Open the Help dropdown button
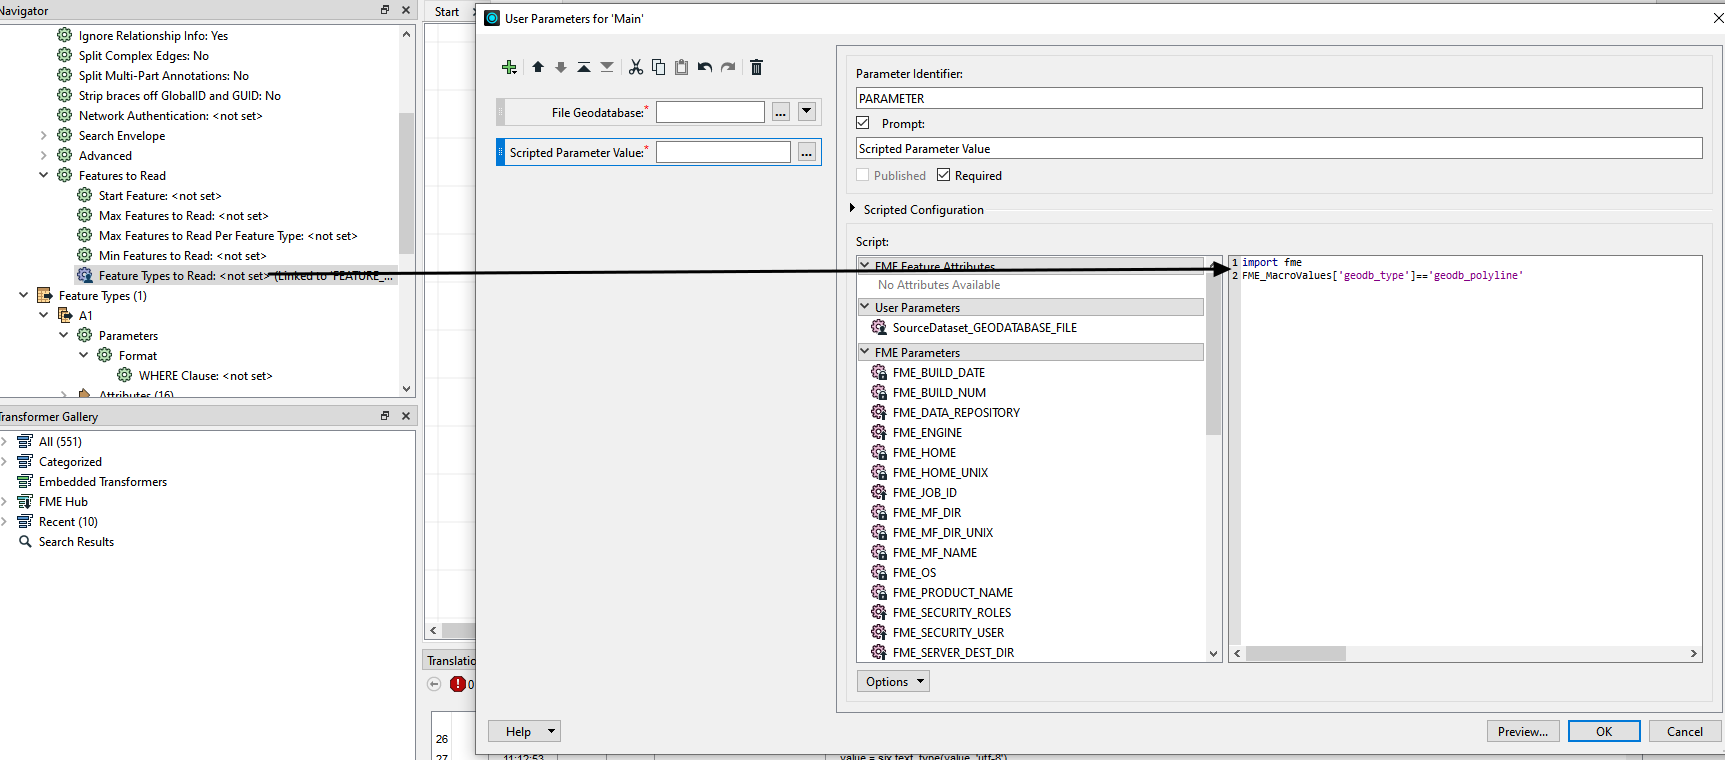1725x760 pixels. tap(524, 731)
